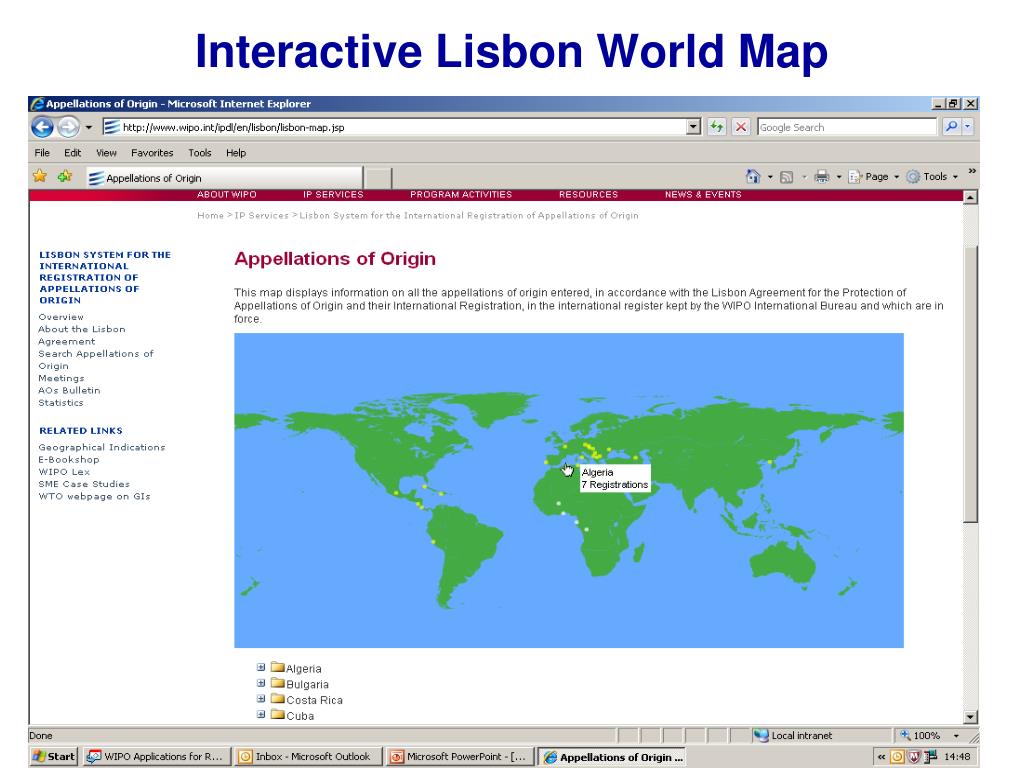Open the recent pages dropdown beside Forward
This screenshot has height=768, width=1024.
coord(89,127)
